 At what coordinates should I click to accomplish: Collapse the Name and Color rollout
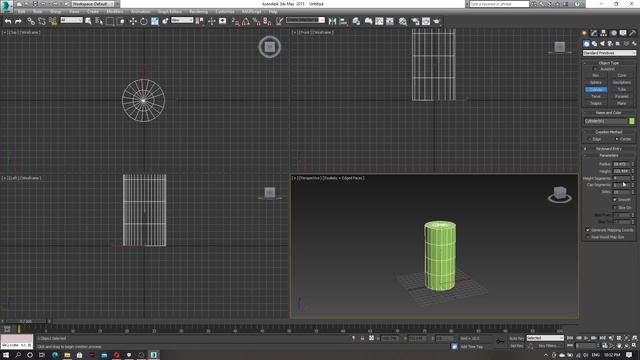(x=609, y=113)
